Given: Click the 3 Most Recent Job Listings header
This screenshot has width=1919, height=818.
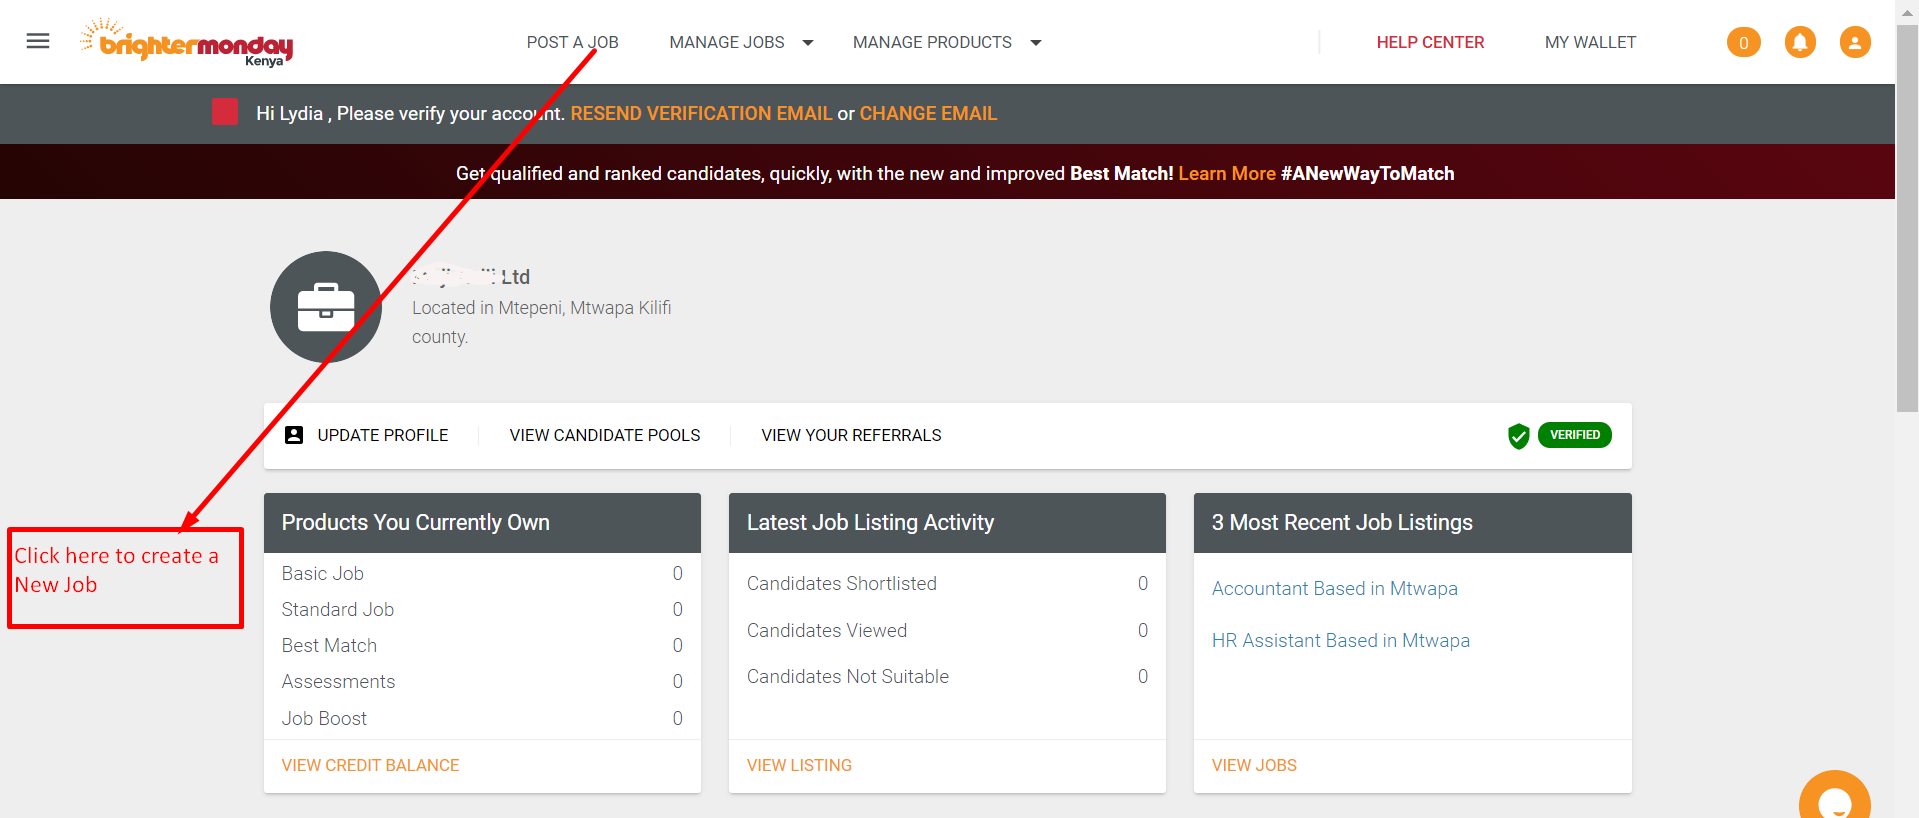Looking at the screenshot, I should click(1412, 522).
